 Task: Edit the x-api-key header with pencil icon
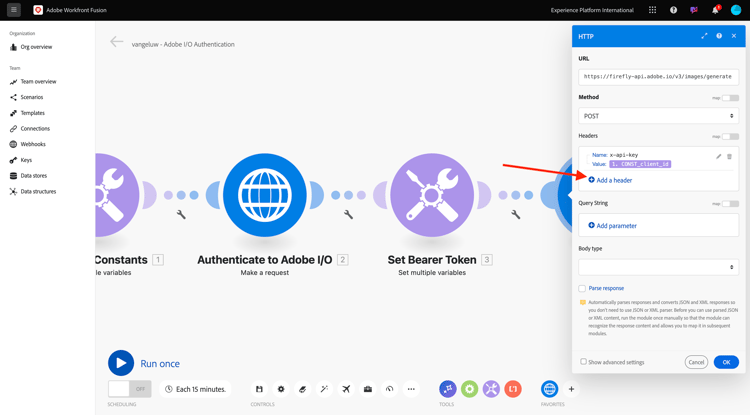(718, 156)
